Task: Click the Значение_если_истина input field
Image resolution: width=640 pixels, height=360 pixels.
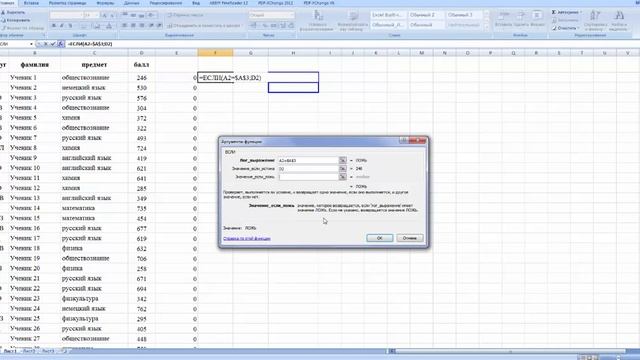Action: click(x=308, y=169)
